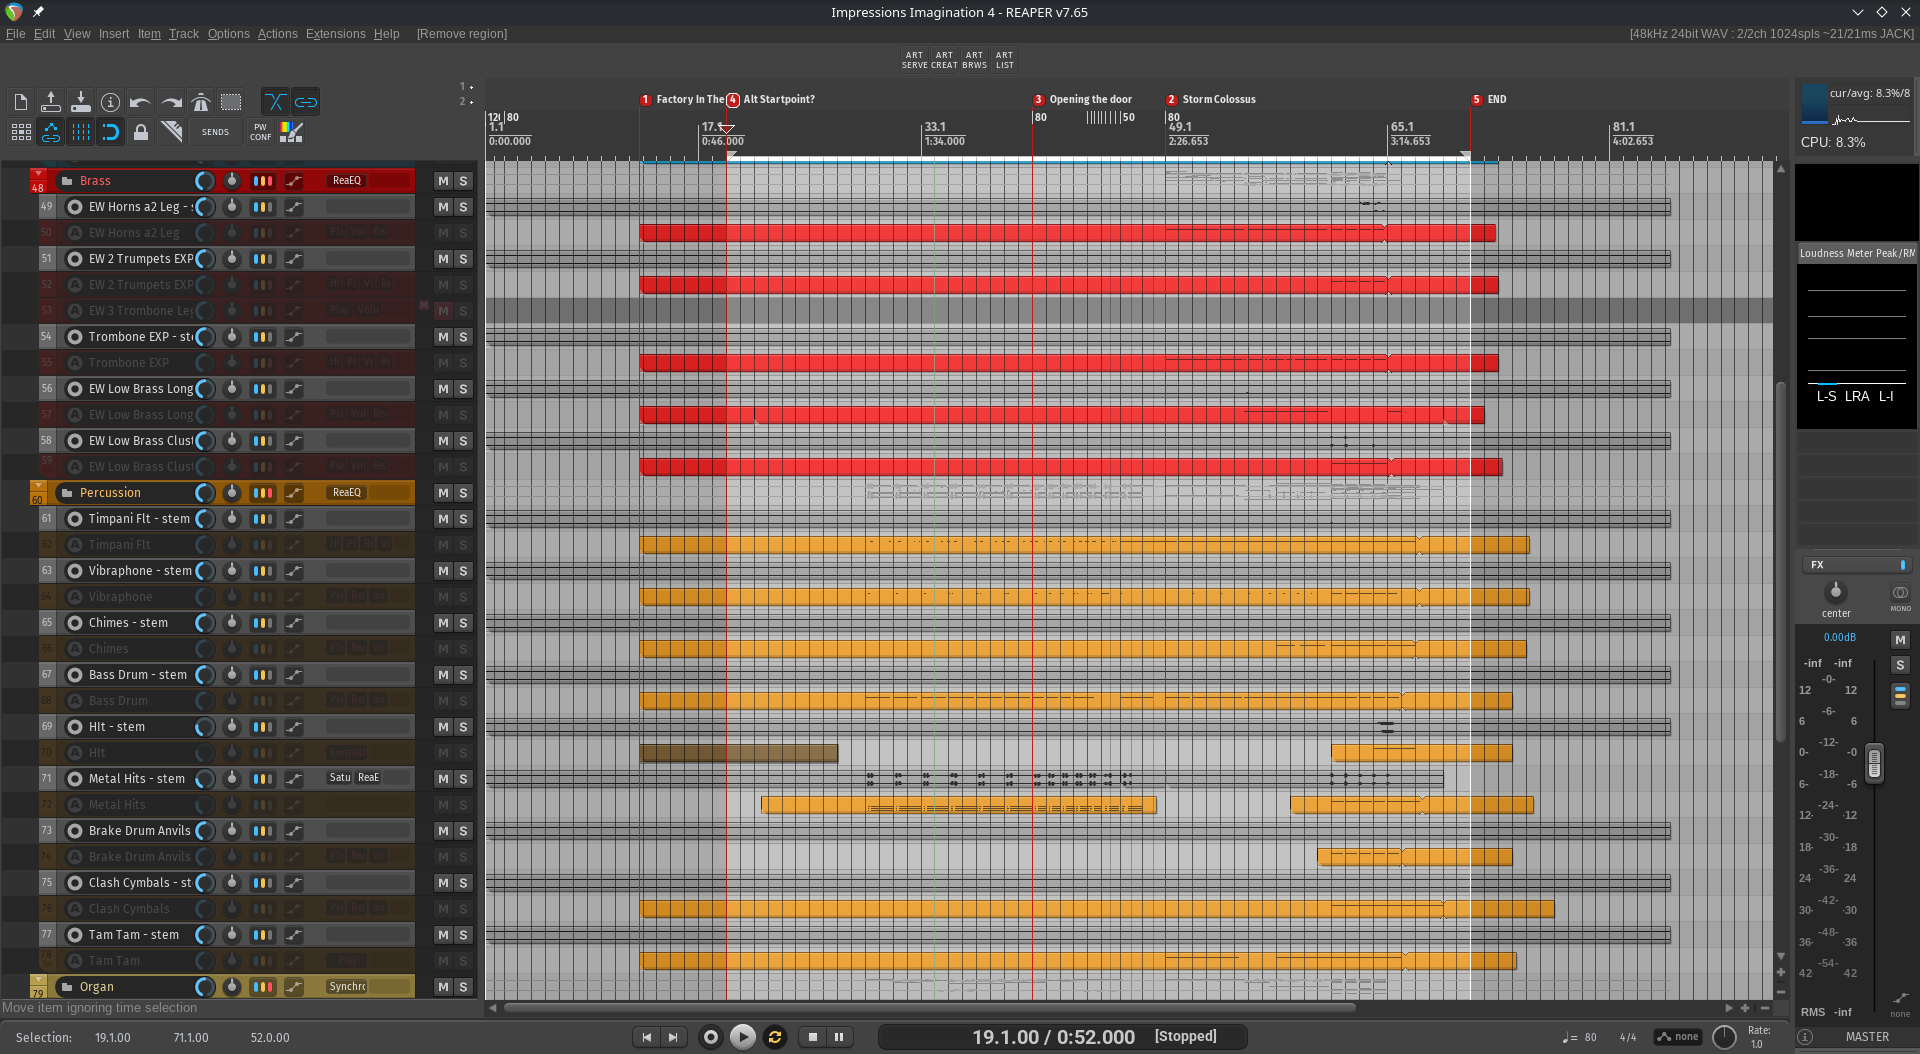Click the ART LIST button

pyautogui.click(x=1004, y=60)
